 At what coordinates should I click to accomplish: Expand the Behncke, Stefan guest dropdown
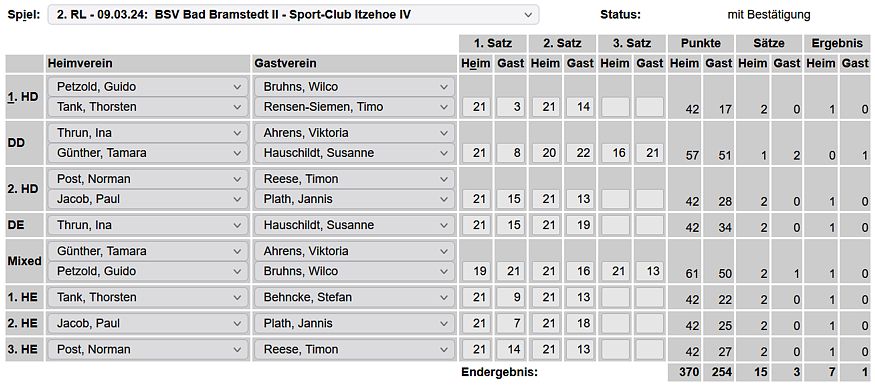pos(354,297)
